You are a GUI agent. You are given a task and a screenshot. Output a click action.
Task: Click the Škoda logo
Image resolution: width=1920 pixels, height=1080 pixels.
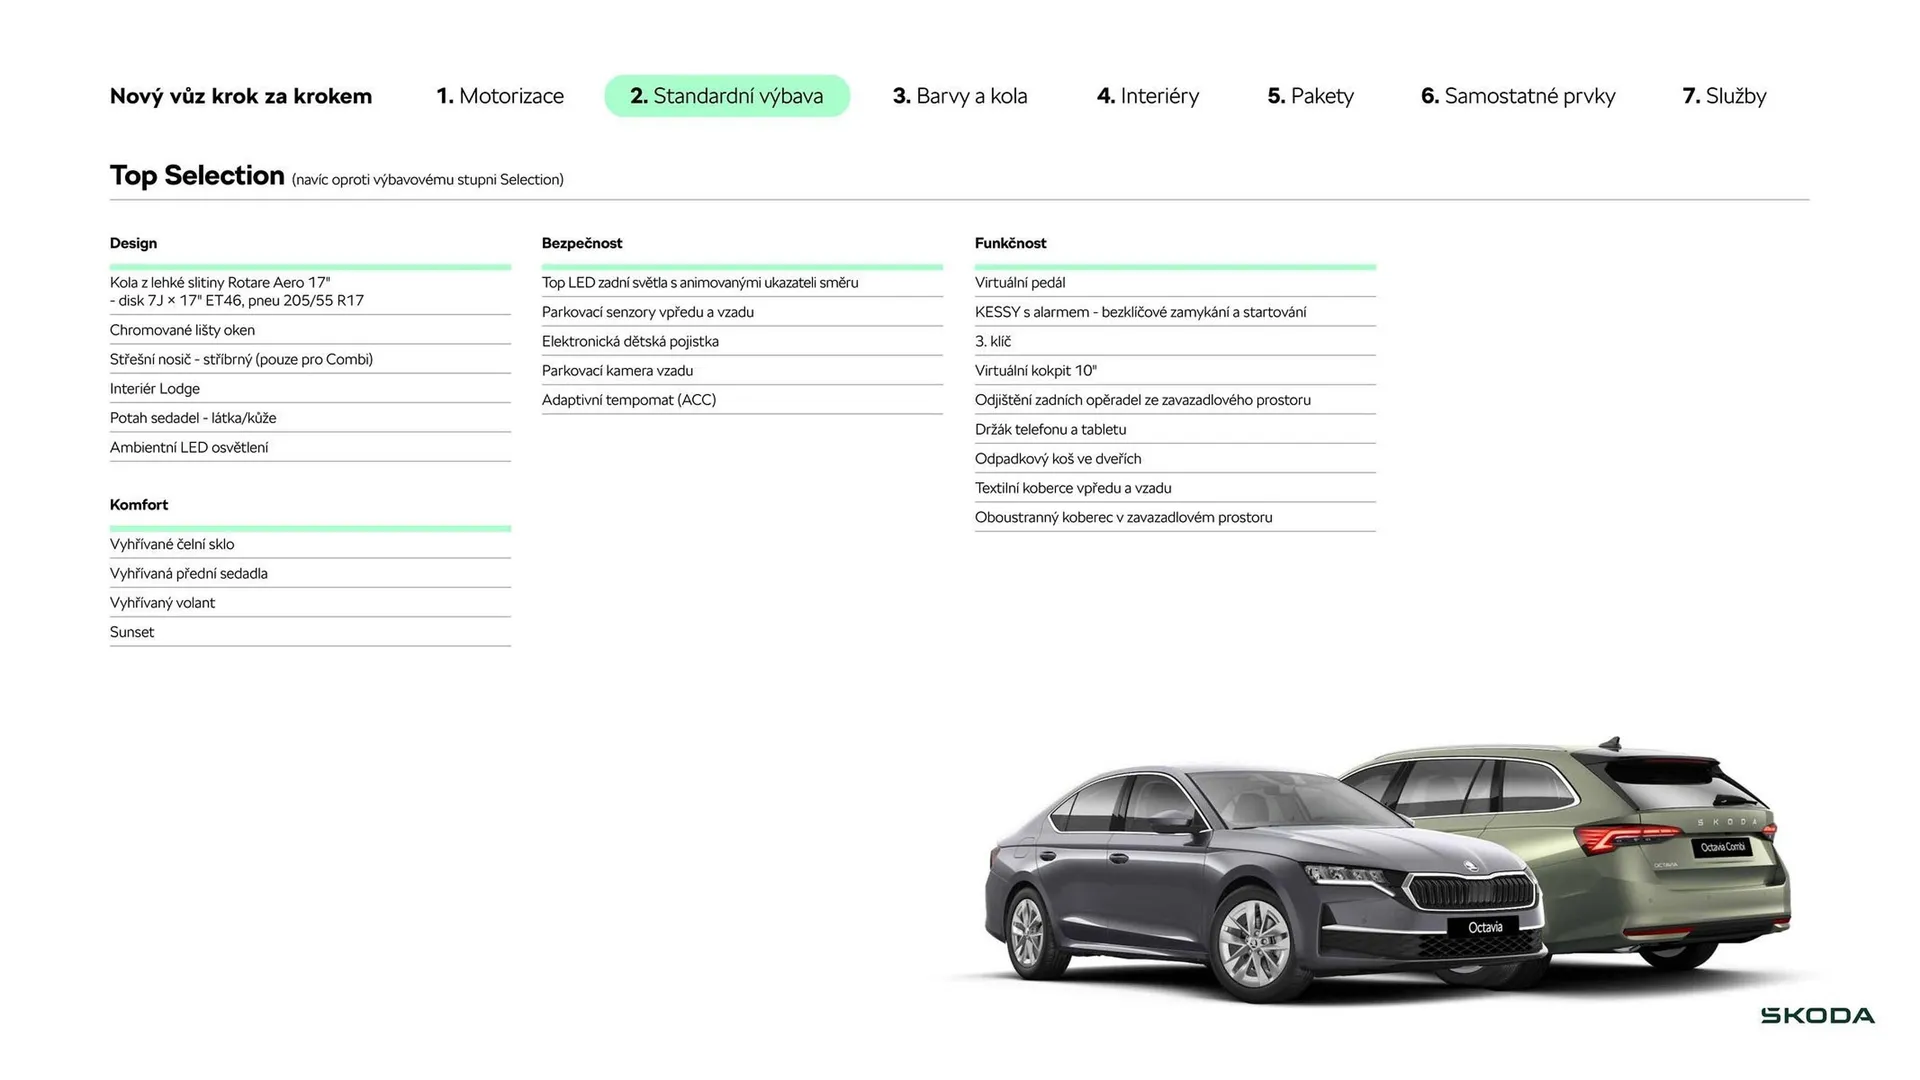[x=1817, y=1016]
